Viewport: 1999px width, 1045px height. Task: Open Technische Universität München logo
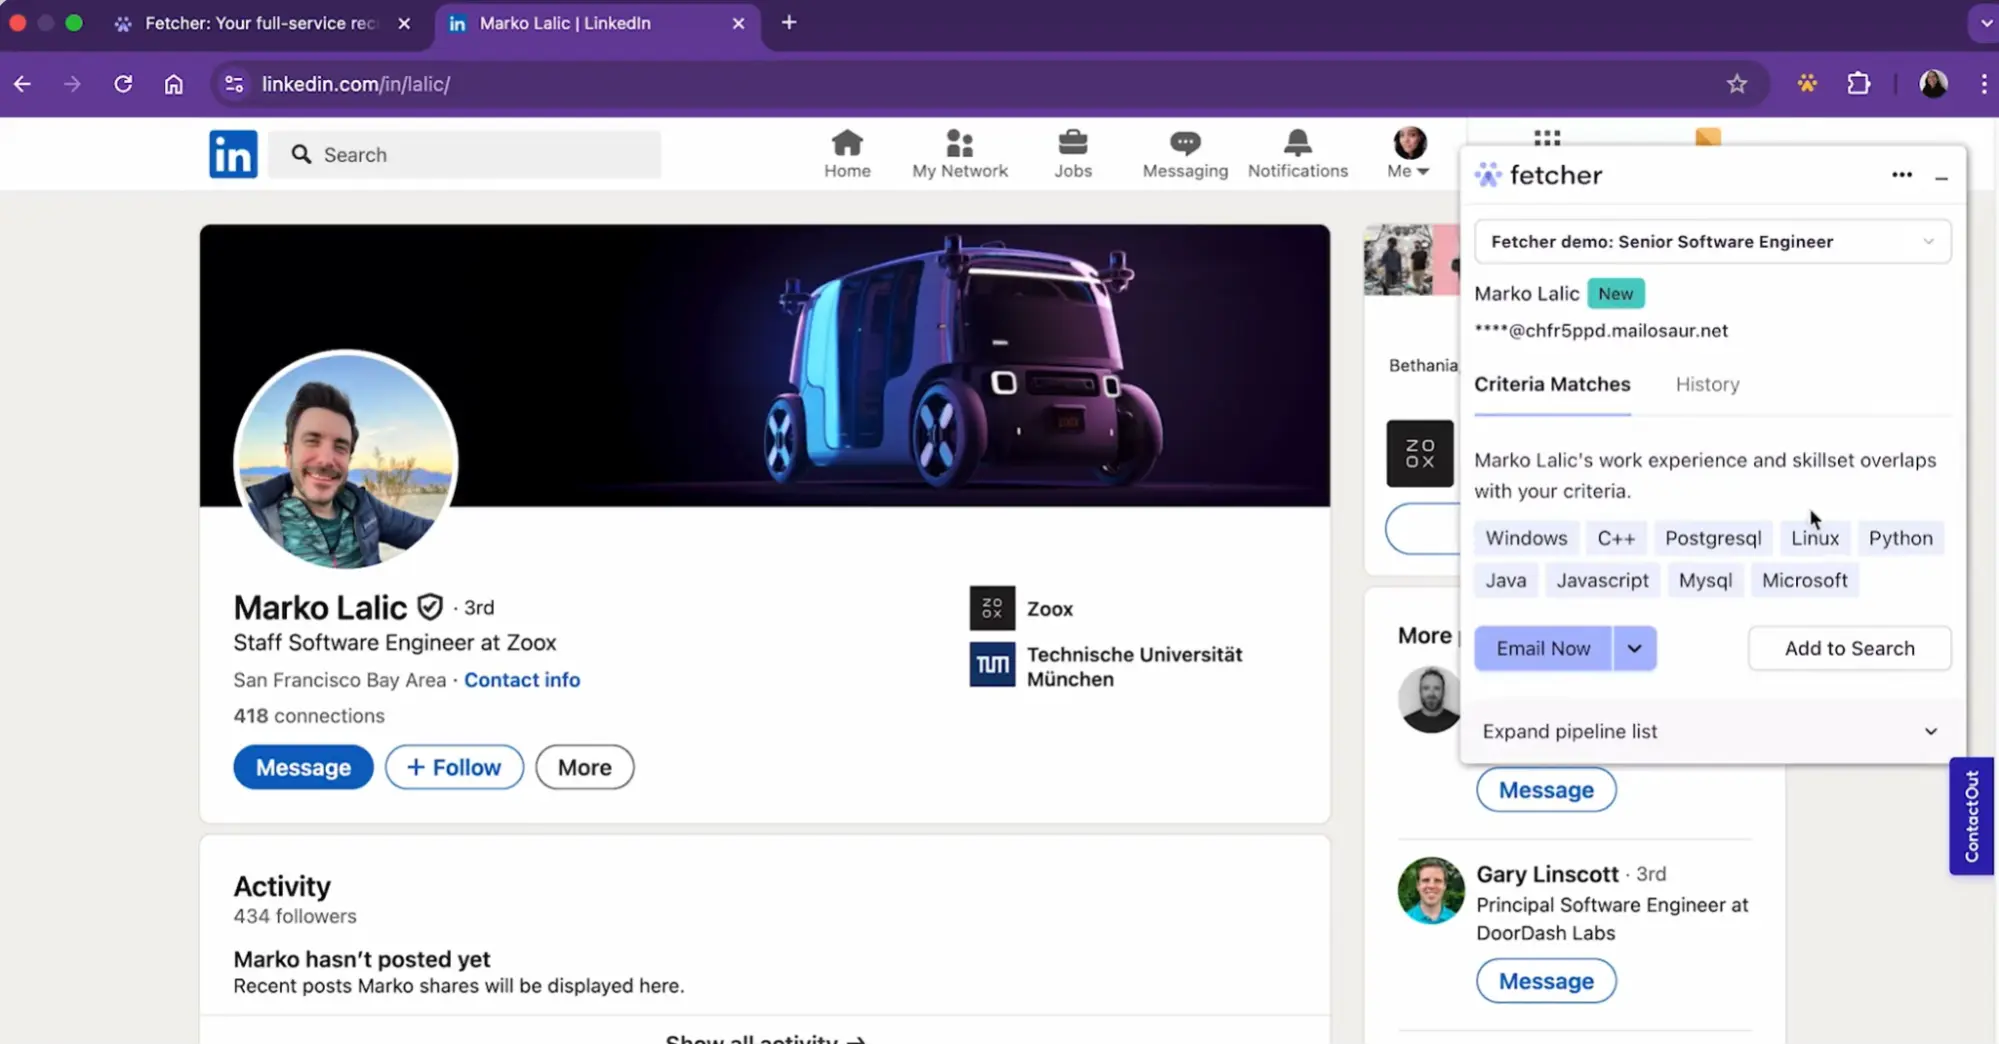coord(992,665)
